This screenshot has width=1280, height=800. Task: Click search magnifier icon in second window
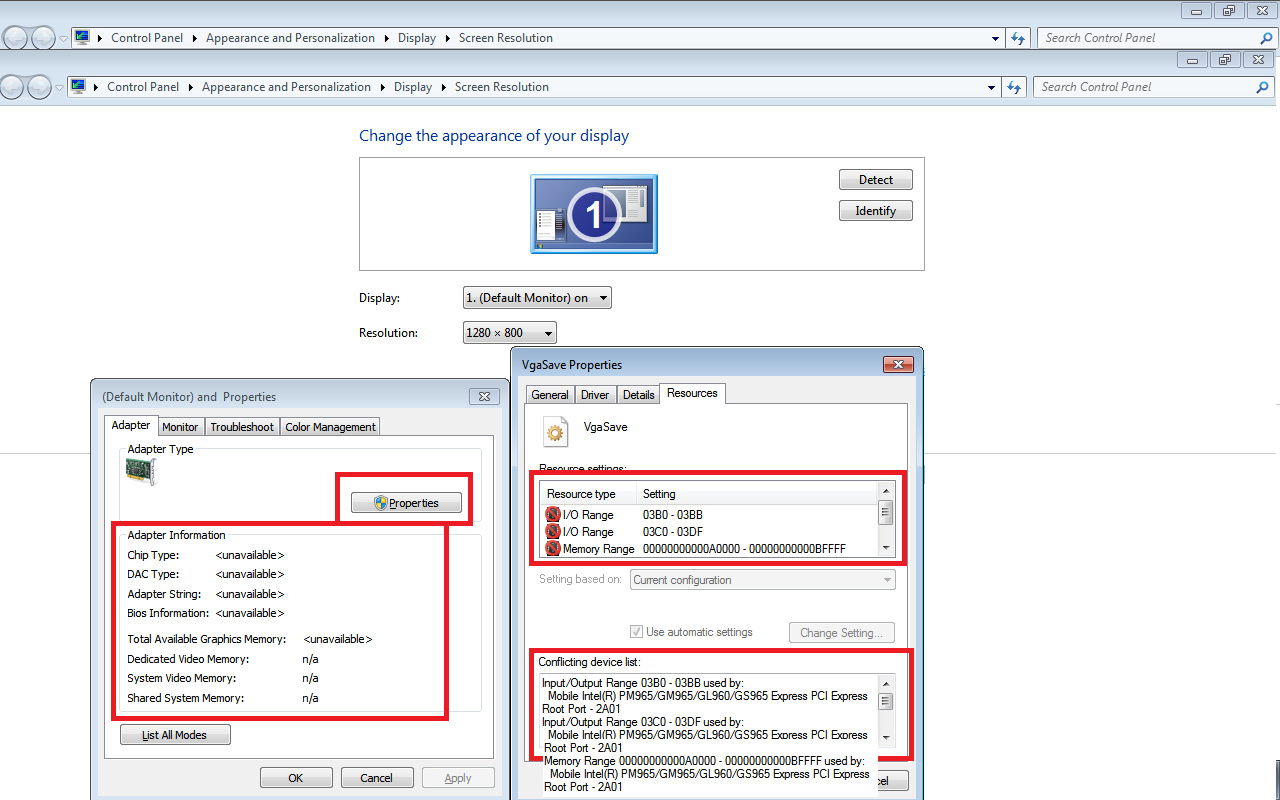(x=1262, y=87)
